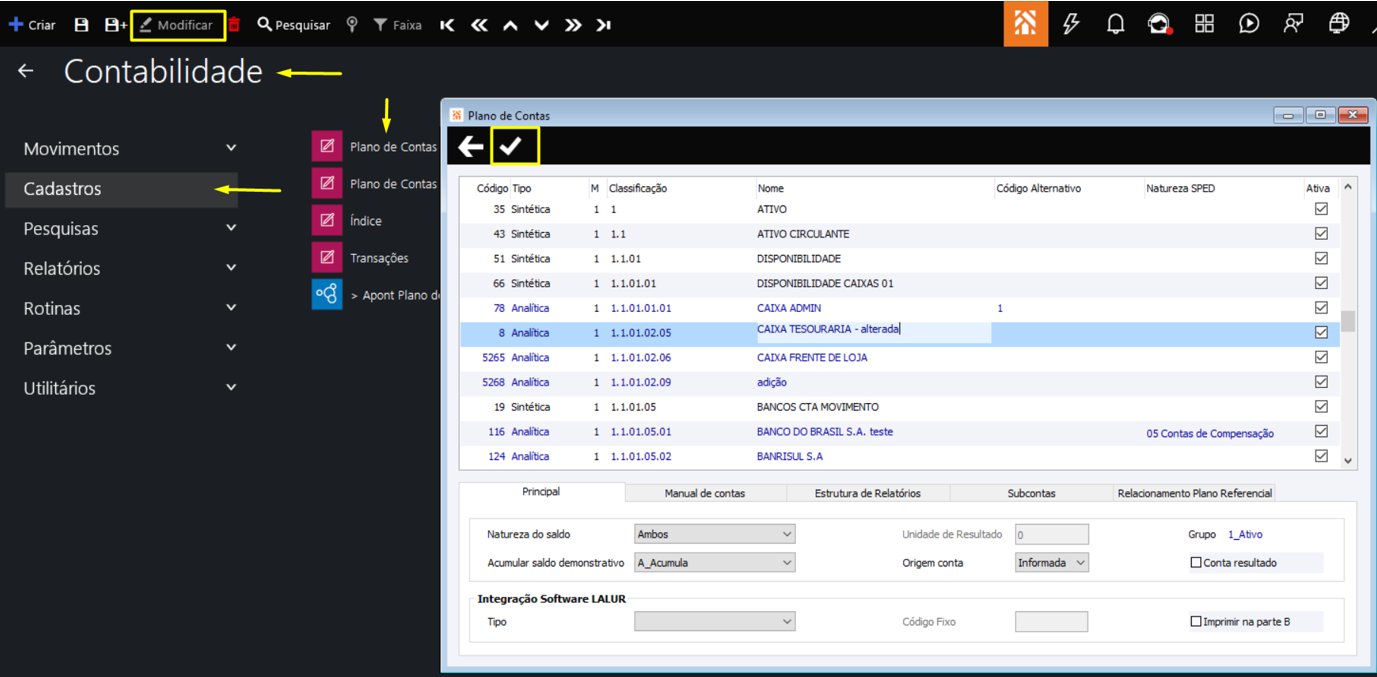Click the next record down arrow
The height and width of the screenshot is (677, 1377).
(541, 25)
